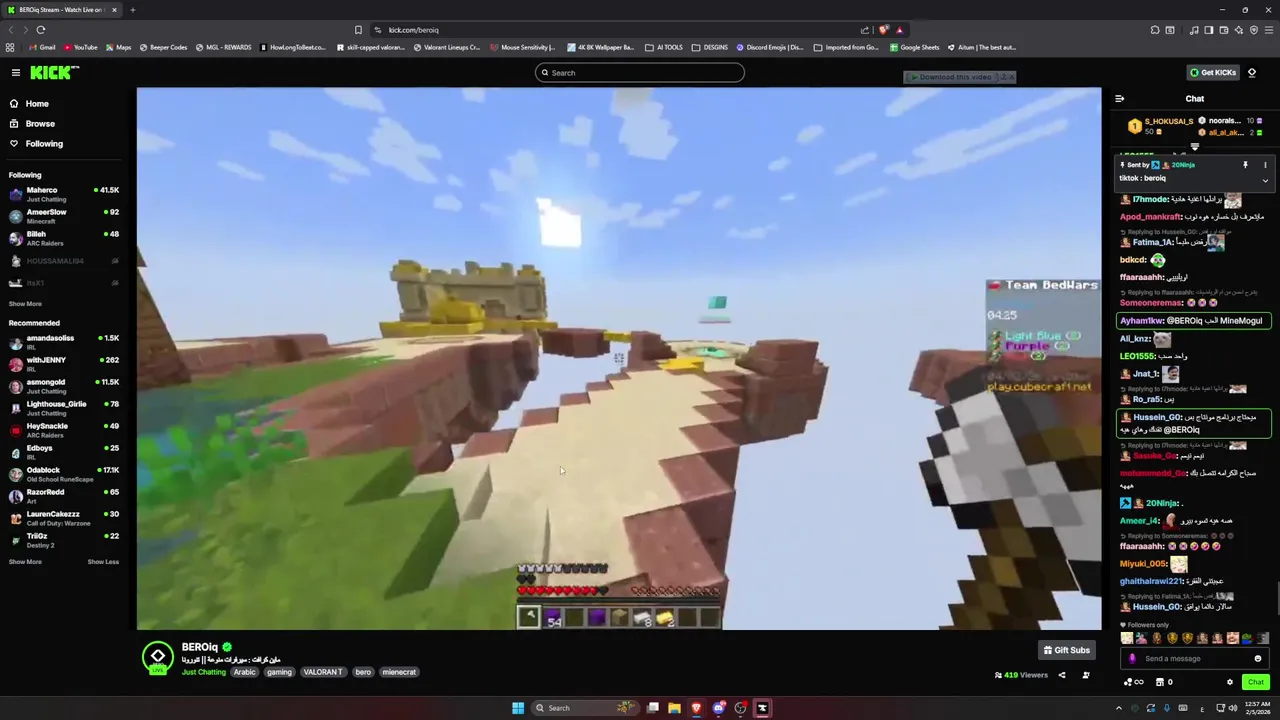Click BEROiq streamer avatar
The width and height of the screenshot is (1280, 720).
coord(157,657)
